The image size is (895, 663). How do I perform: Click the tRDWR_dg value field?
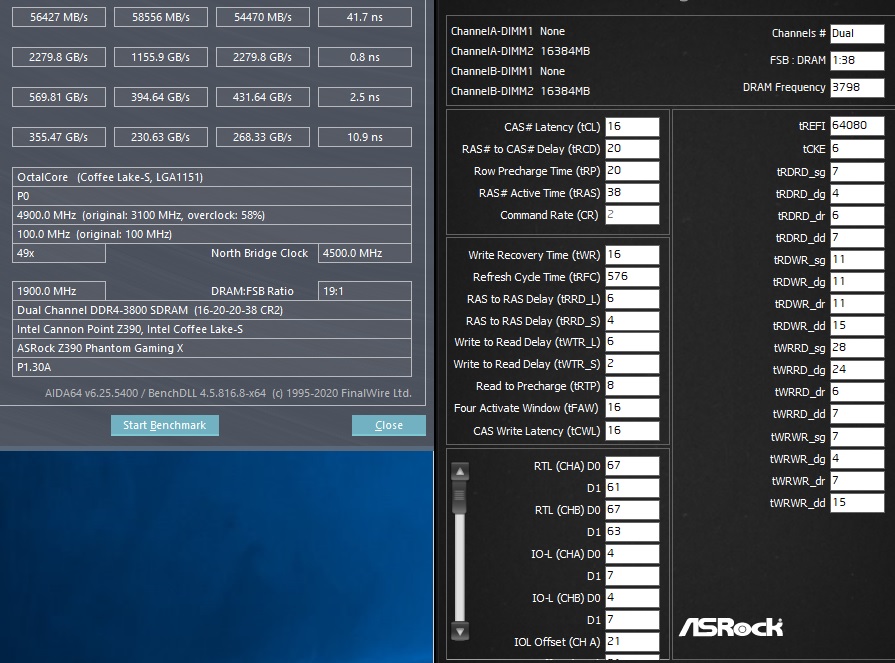tap(857, 281)
